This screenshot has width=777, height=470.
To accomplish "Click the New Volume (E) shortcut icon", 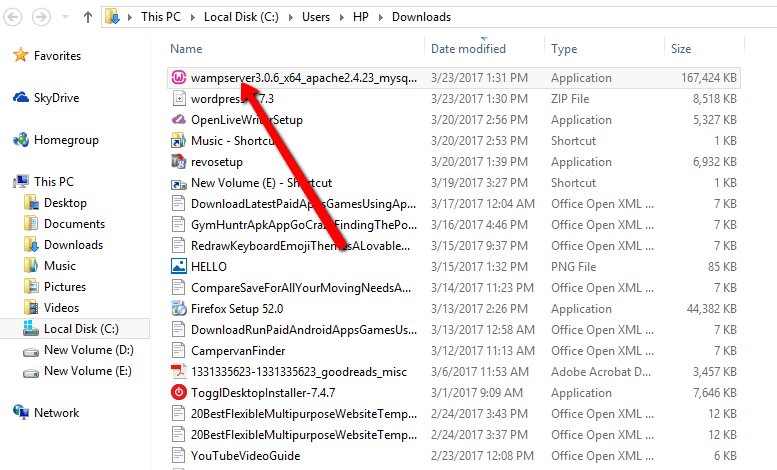I will point(178,183).
